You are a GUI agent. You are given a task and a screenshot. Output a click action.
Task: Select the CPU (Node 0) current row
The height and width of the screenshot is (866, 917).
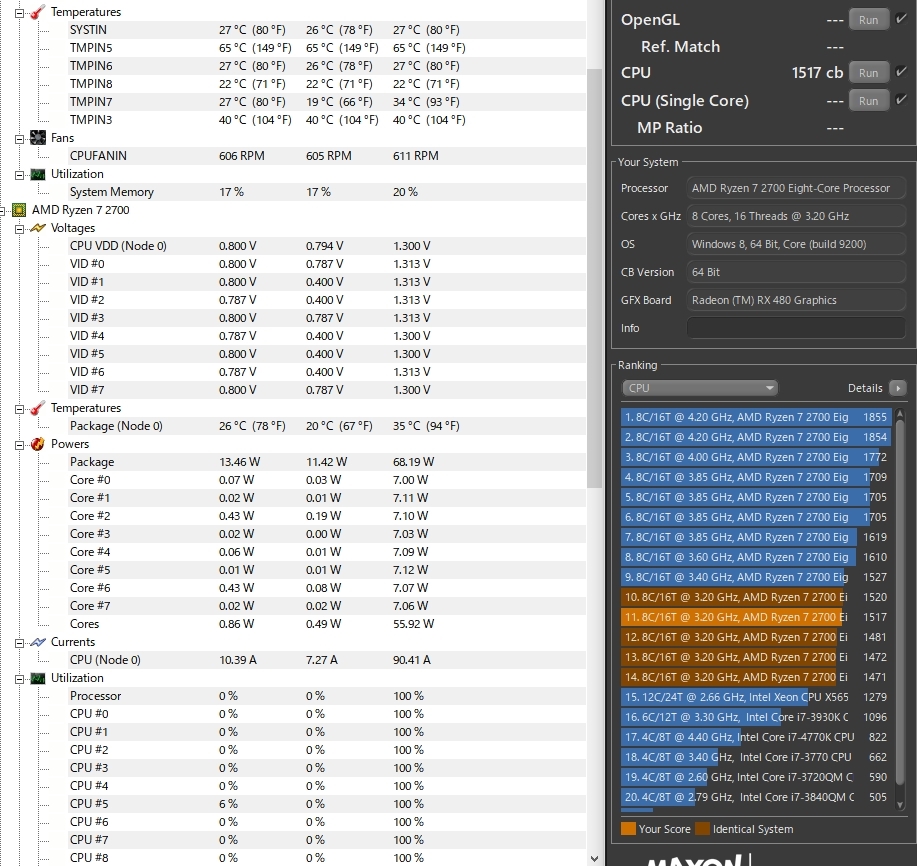click(x=327, y=660)
